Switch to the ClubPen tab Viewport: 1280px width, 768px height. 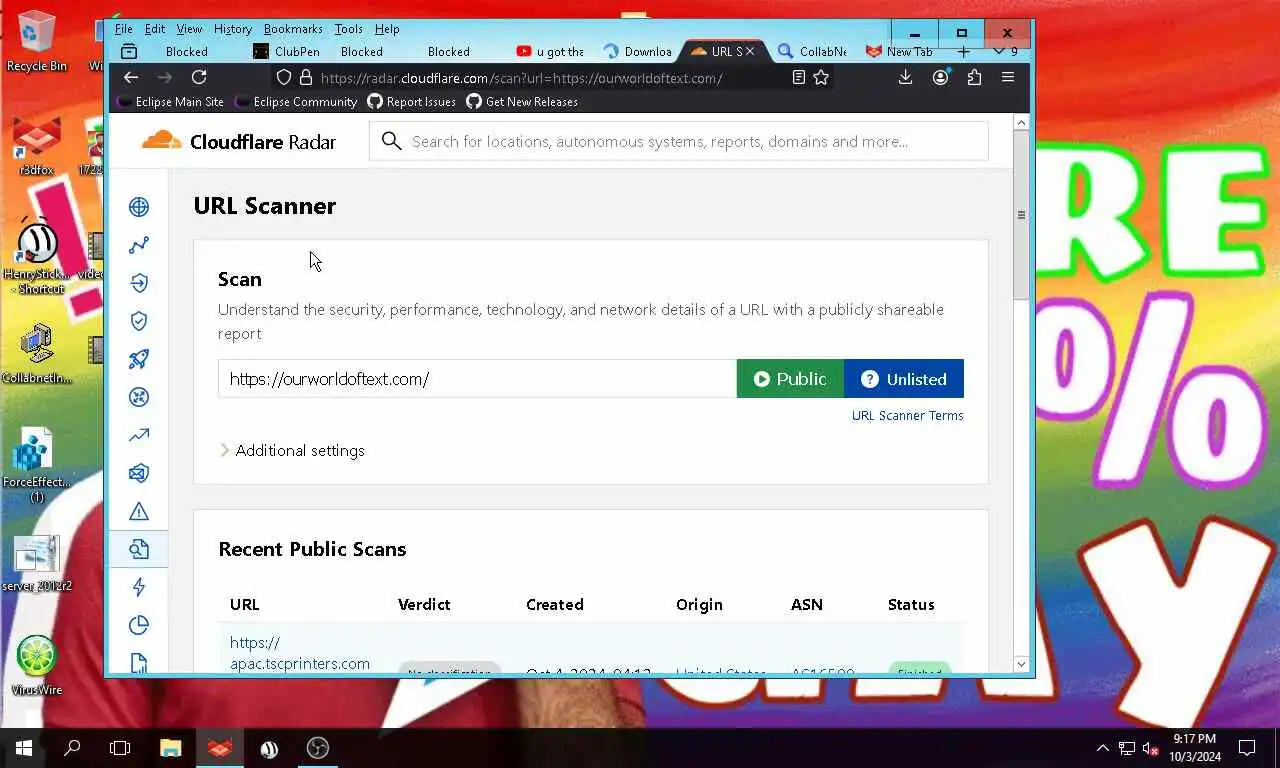(286, 51)
